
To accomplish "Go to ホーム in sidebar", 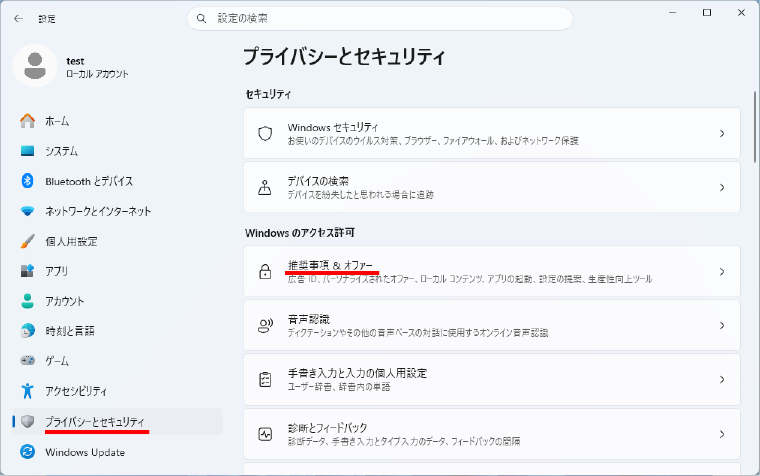I will click(117, 121).
